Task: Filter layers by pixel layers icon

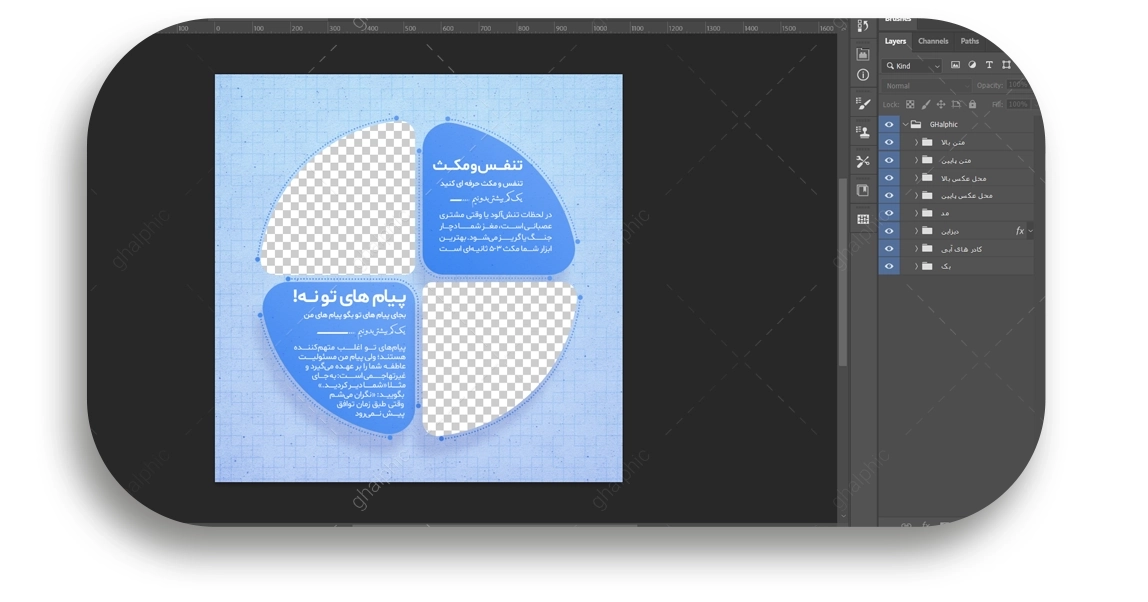Action: point(955,65)
